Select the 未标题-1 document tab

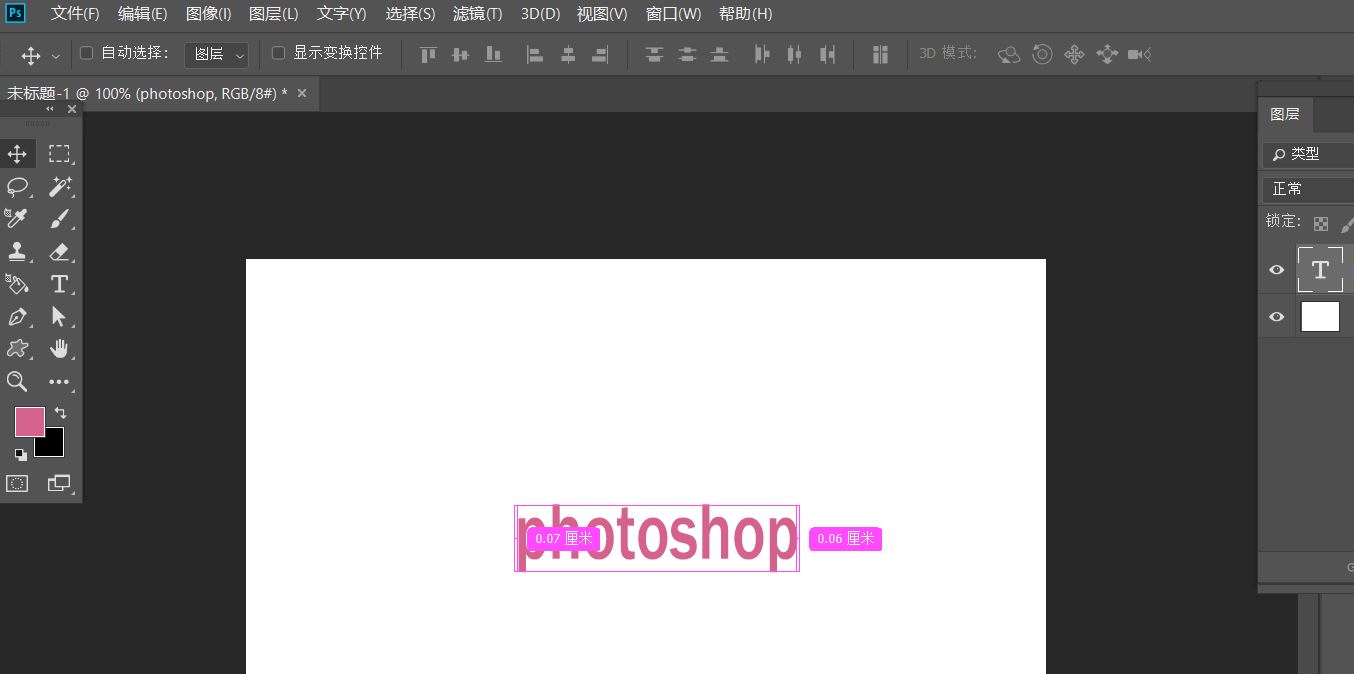tap(147, 93)
